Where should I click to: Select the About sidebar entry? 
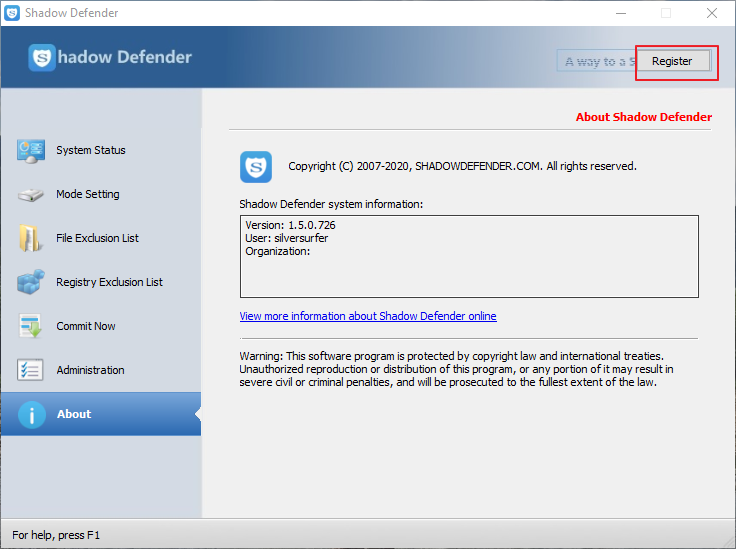click(101, 414)
